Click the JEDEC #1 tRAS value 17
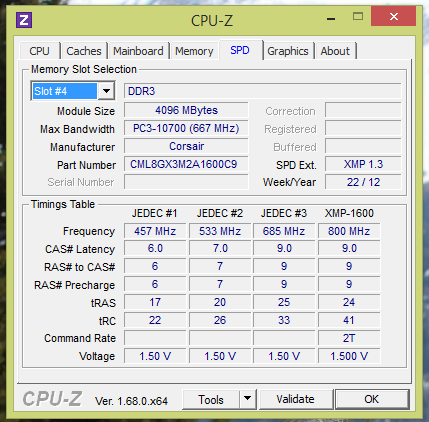Screen dimensions: 429x422 point(155,302)
